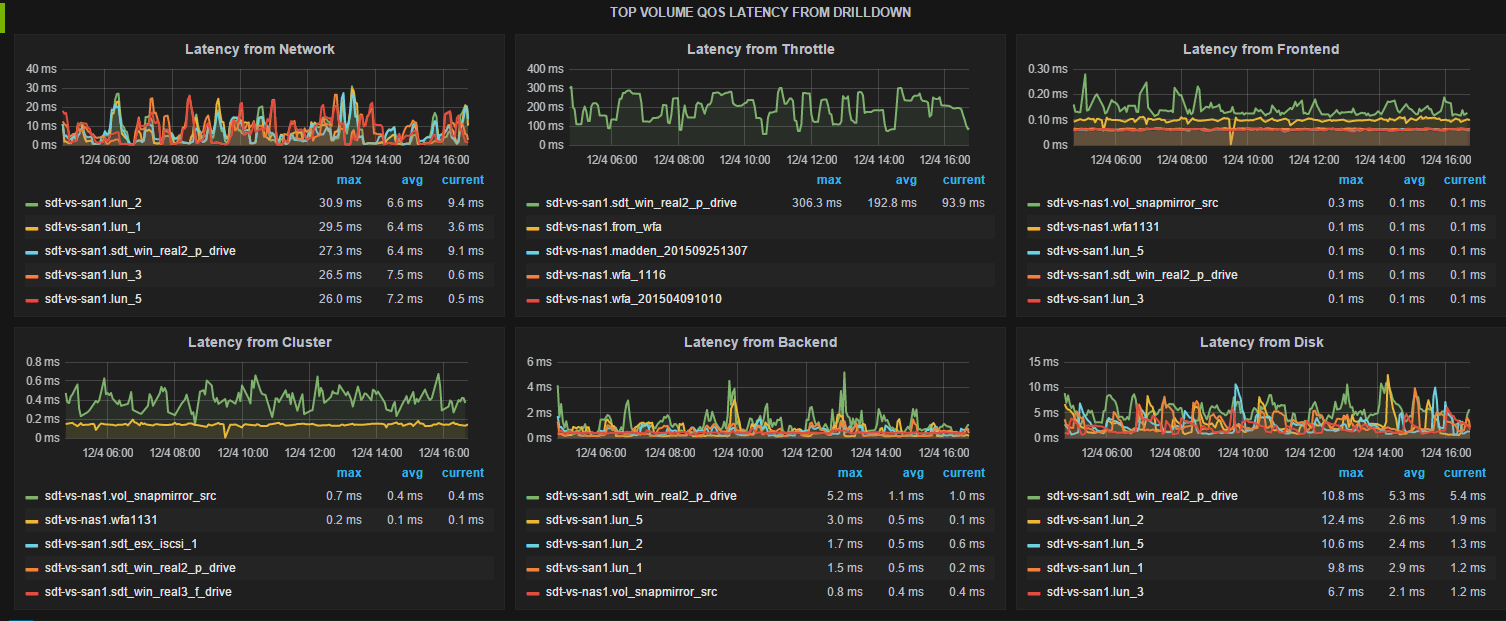Sort Throttle legend by max column

pyautogui.click(x=829, y=180)
